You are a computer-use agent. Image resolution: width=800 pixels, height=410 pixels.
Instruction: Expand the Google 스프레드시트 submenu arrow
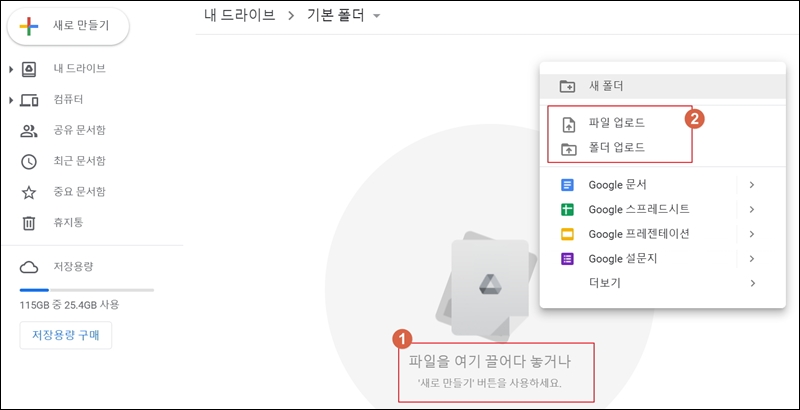pyautogui.click(x=752, y=210)
